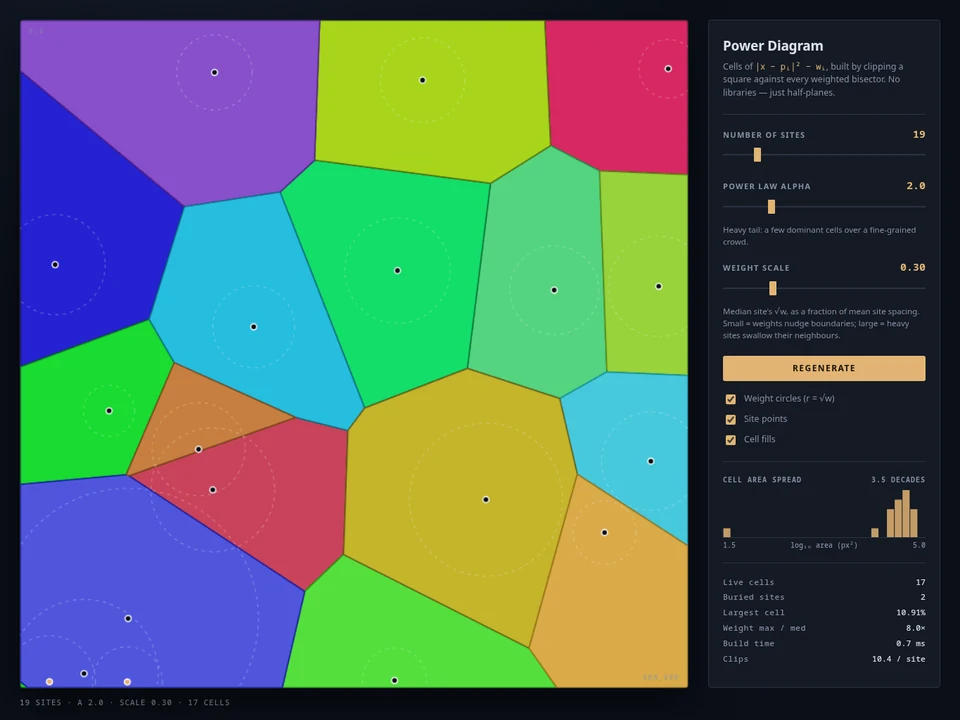Click the Live cells value 17
Viewport: 960px width, 720px height.
point(920,582)
